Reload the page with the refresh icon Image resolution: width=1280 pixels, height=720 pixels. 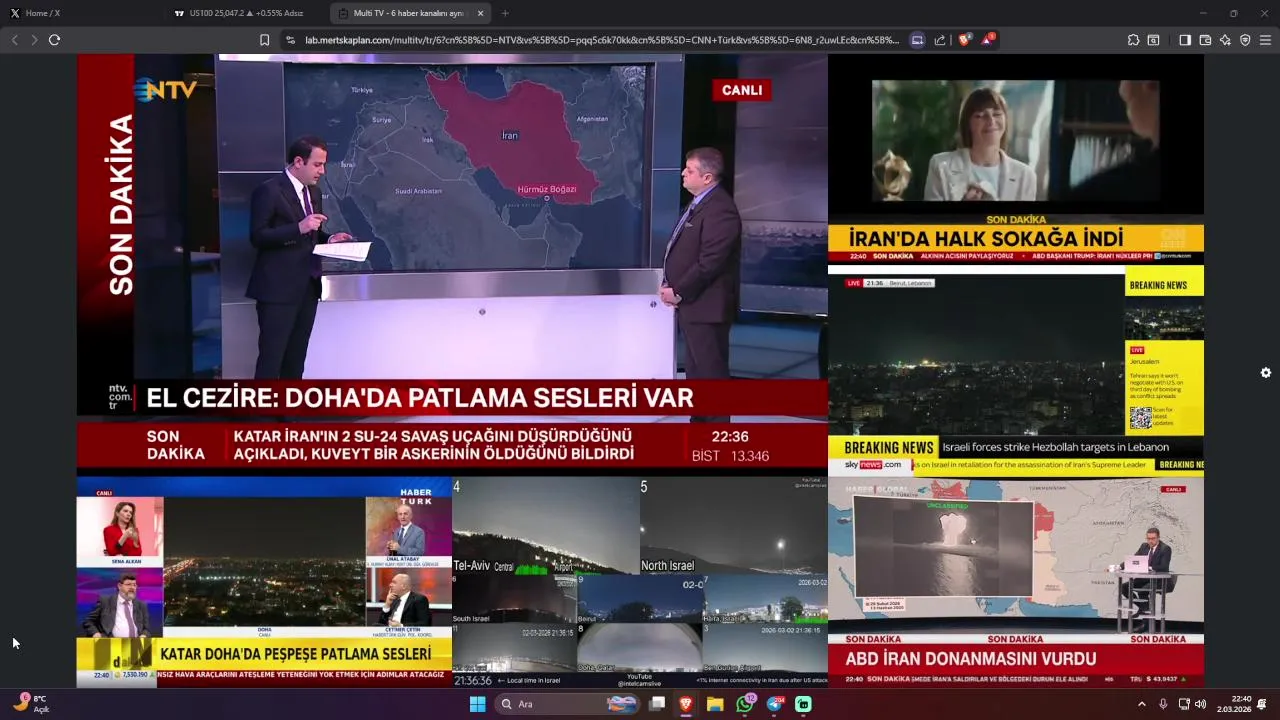[x=54, y=40]
